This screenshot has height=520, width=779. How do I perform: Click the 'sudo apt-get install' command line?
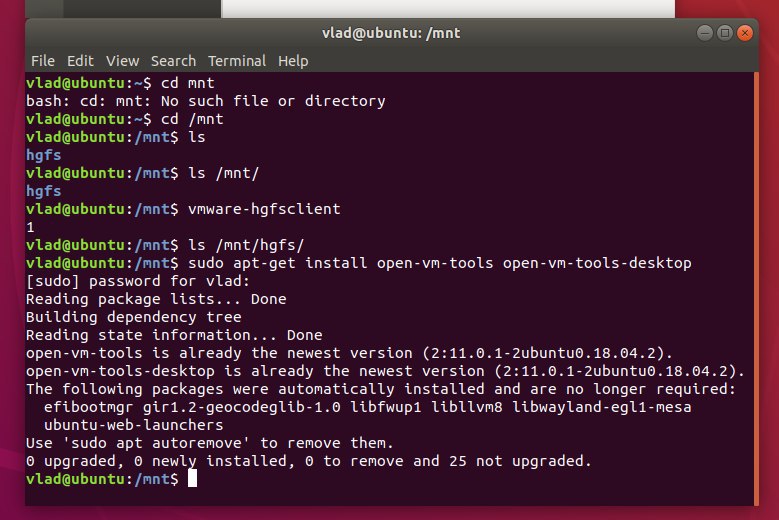tap(440, 263)
